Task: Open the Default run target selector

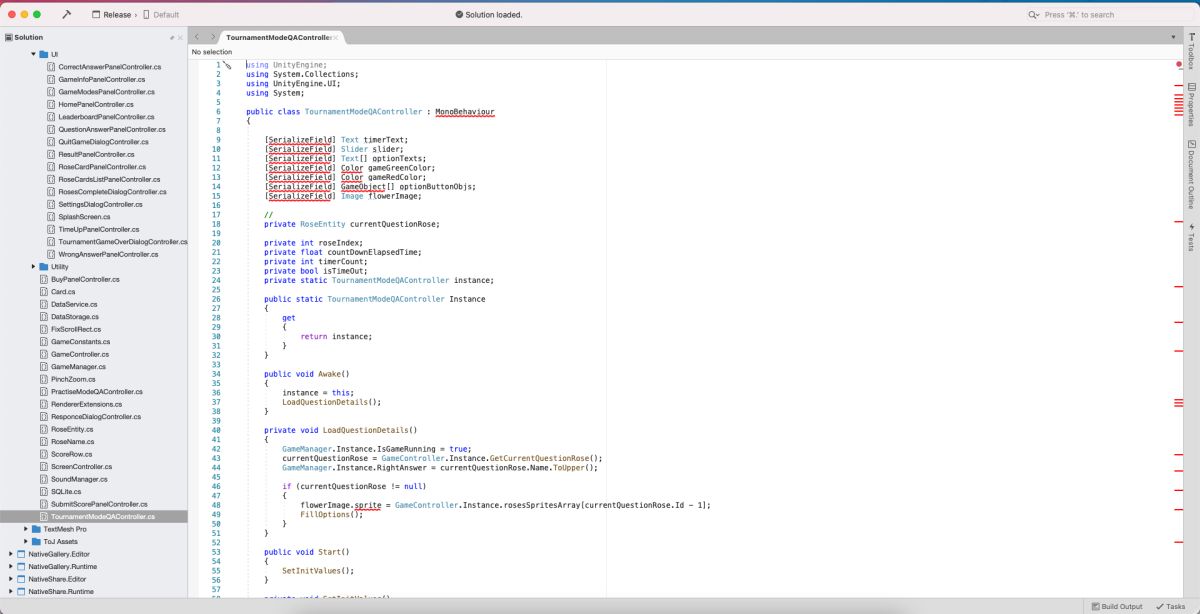Action: coord(162,15)
